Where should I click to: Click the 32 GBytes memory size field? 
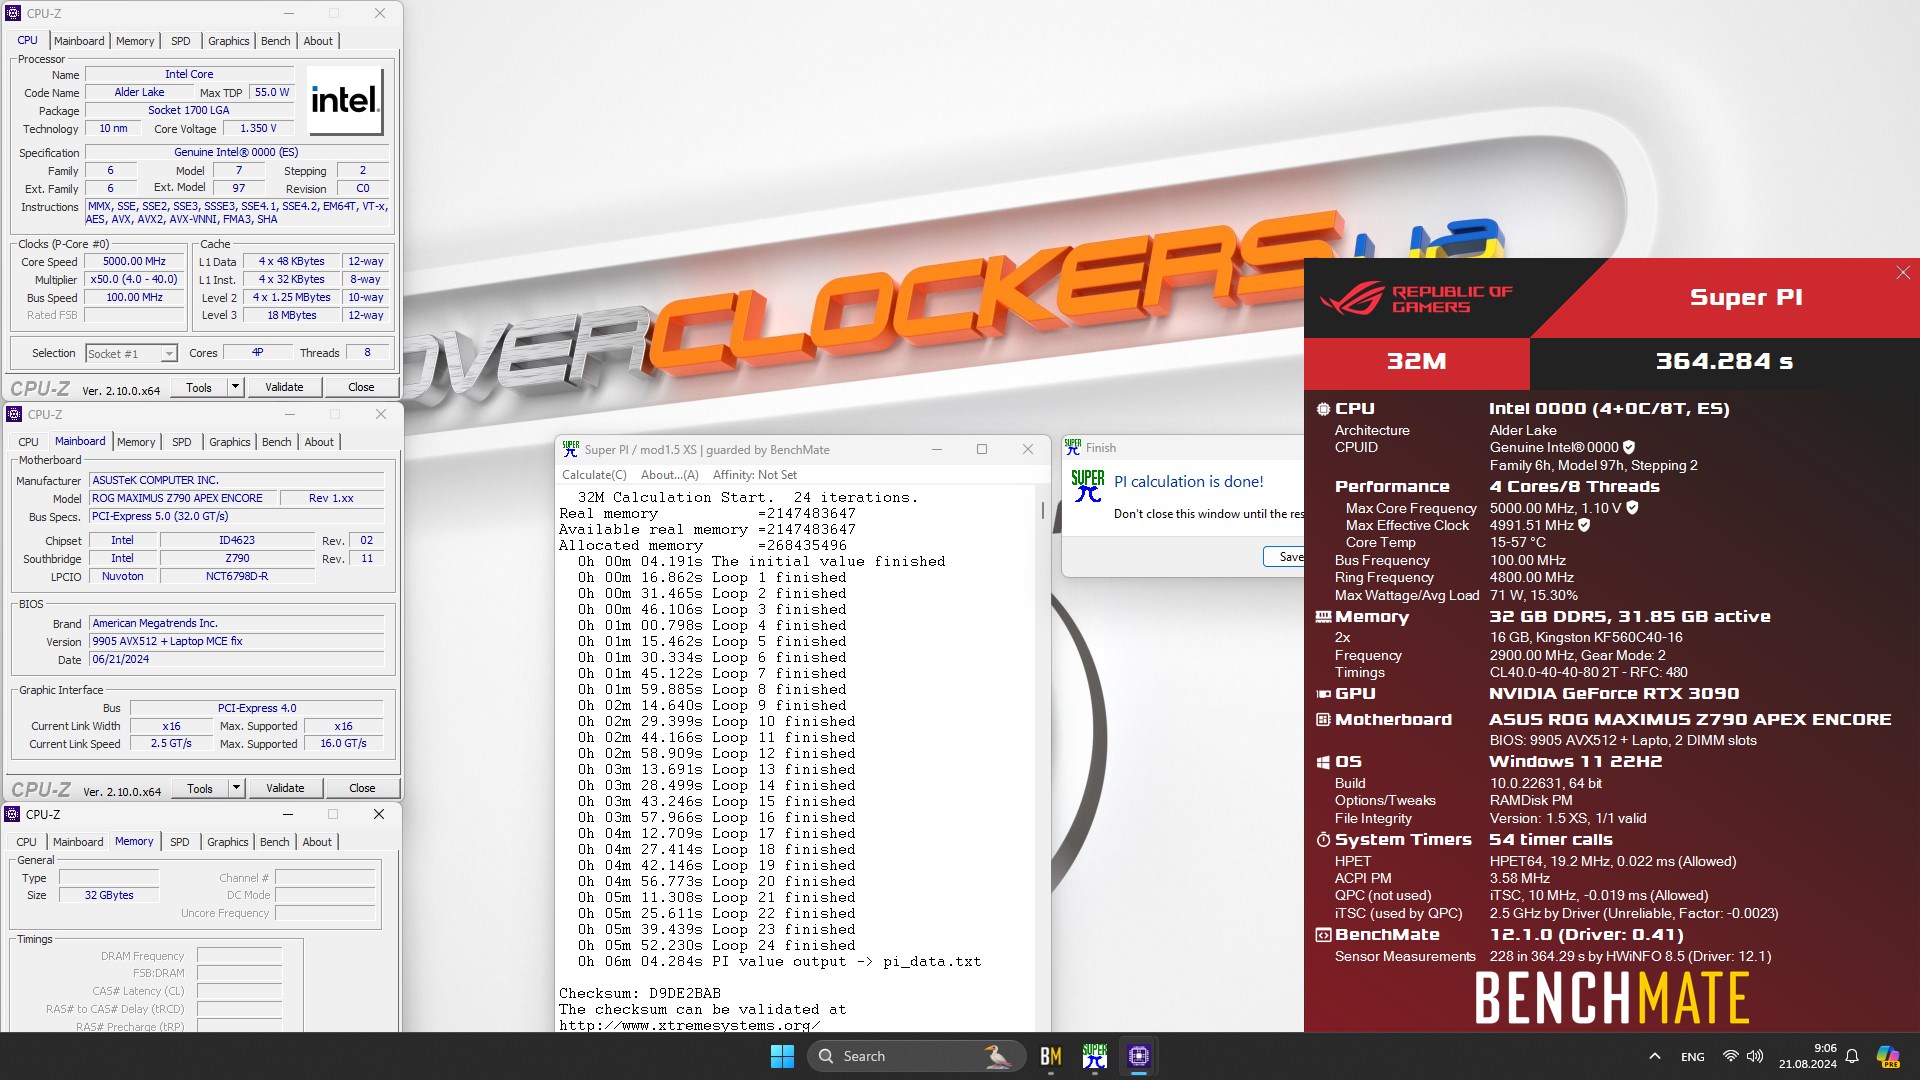109,896
